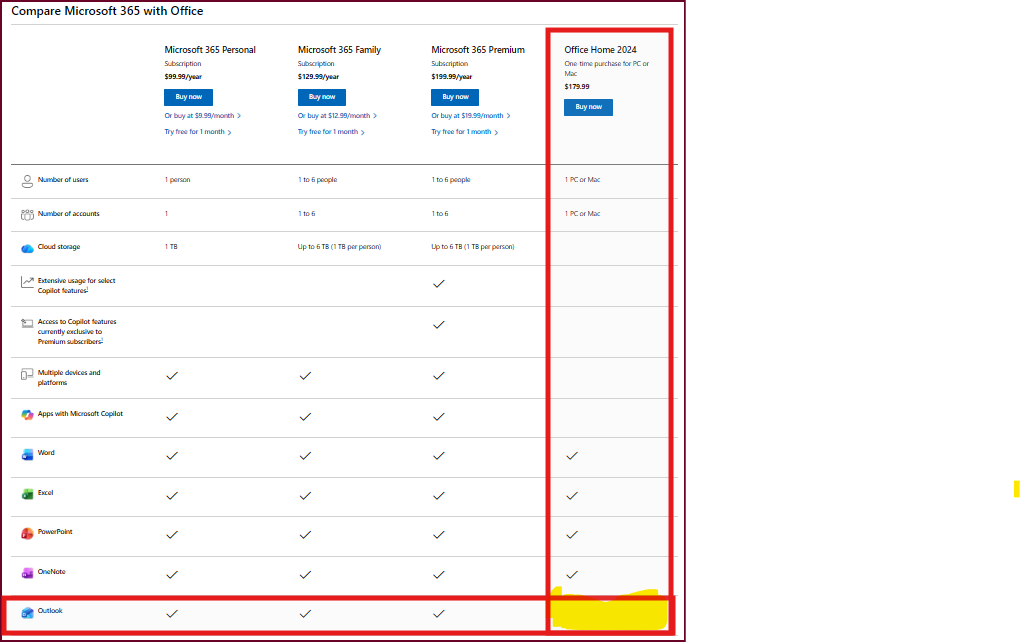This screenshot has height=642, width=1021.
Task: Click Family Number of users '1 to 6 people'
Action: tap(317, 180)
